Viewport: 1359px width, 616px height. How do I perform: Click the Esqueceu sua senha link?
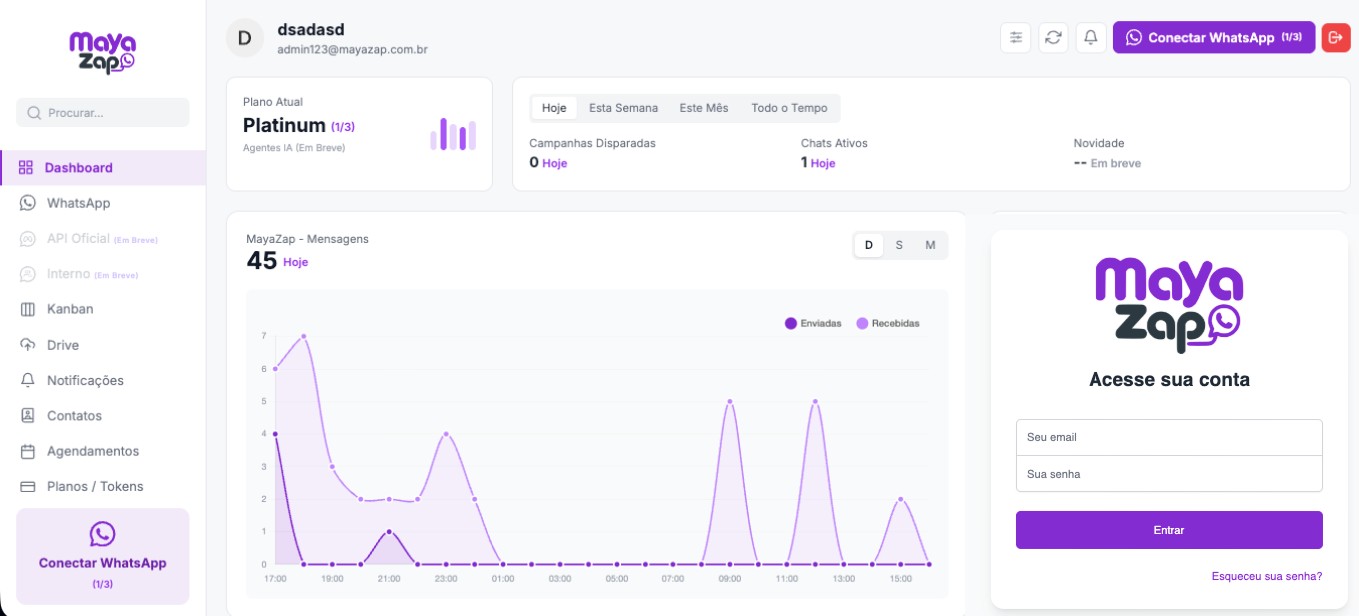point(1266,576)
